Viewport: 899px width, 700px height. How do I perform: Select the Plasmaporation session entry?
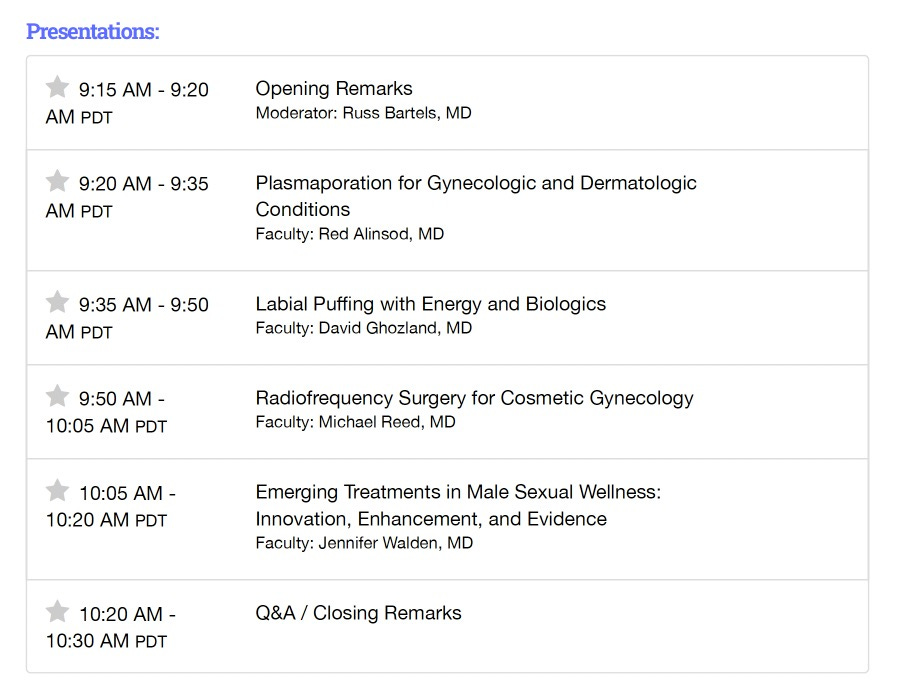tap(476, 196)
